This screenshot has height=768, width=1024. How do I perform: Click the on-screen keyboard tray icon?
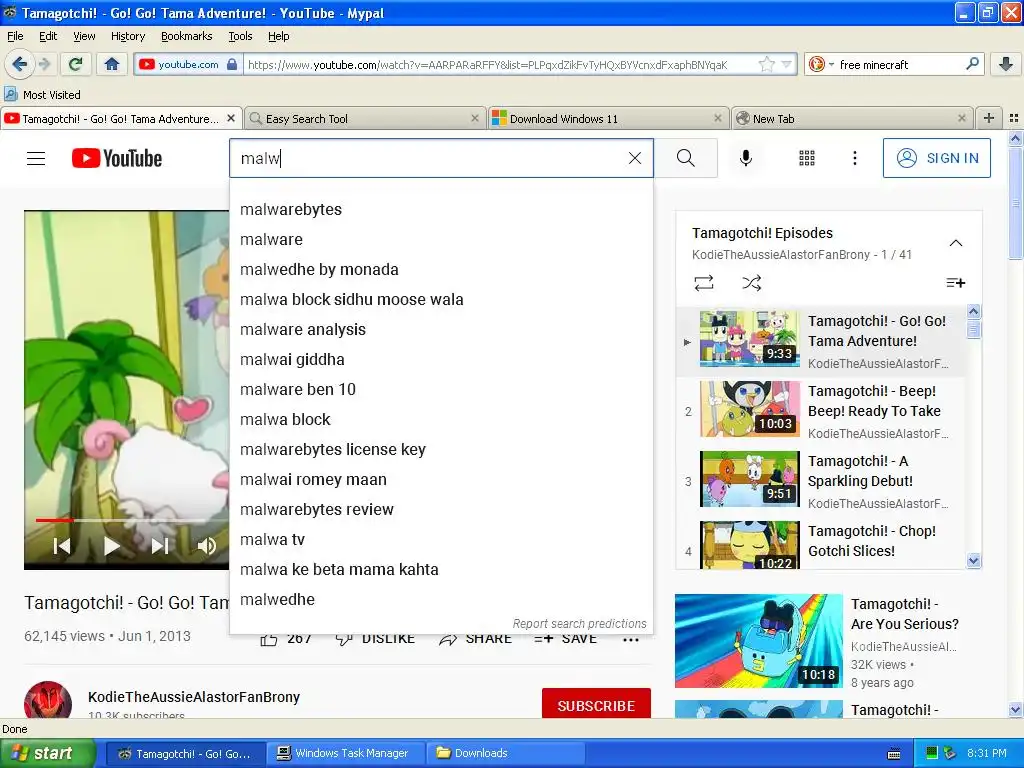[894, 754]
